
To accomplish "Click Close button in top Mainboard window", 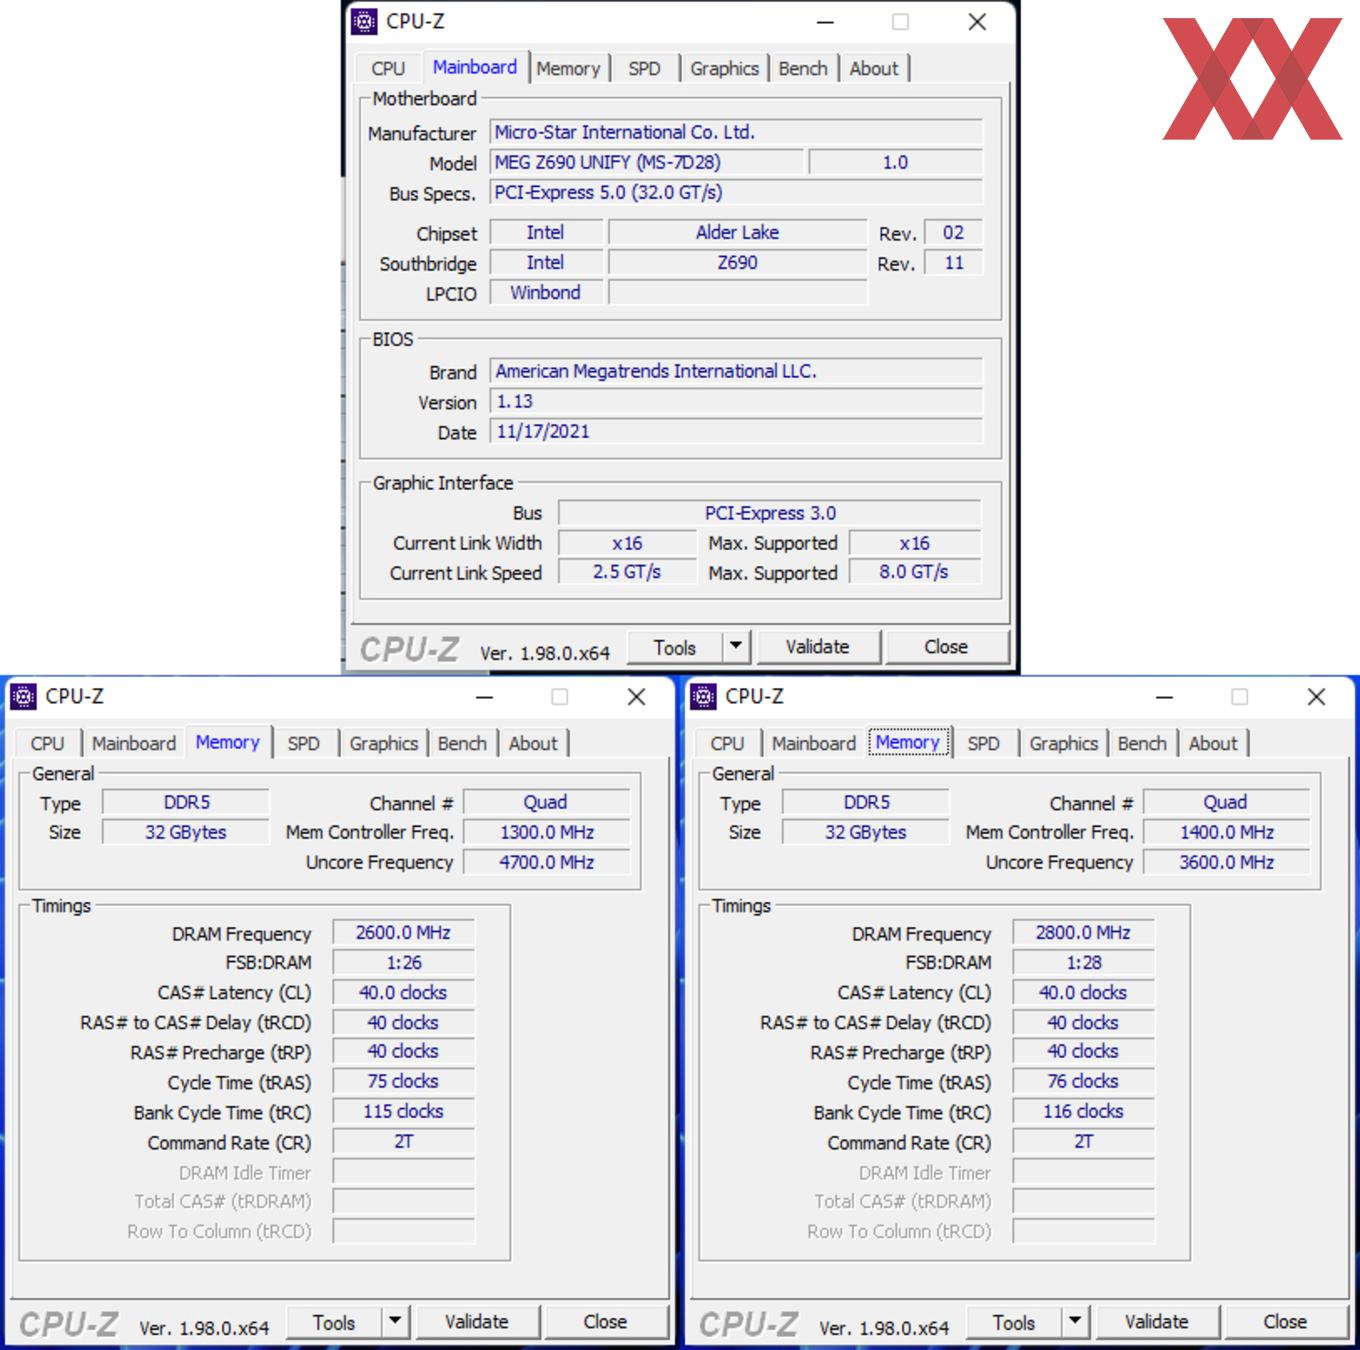I will point(946,647).
